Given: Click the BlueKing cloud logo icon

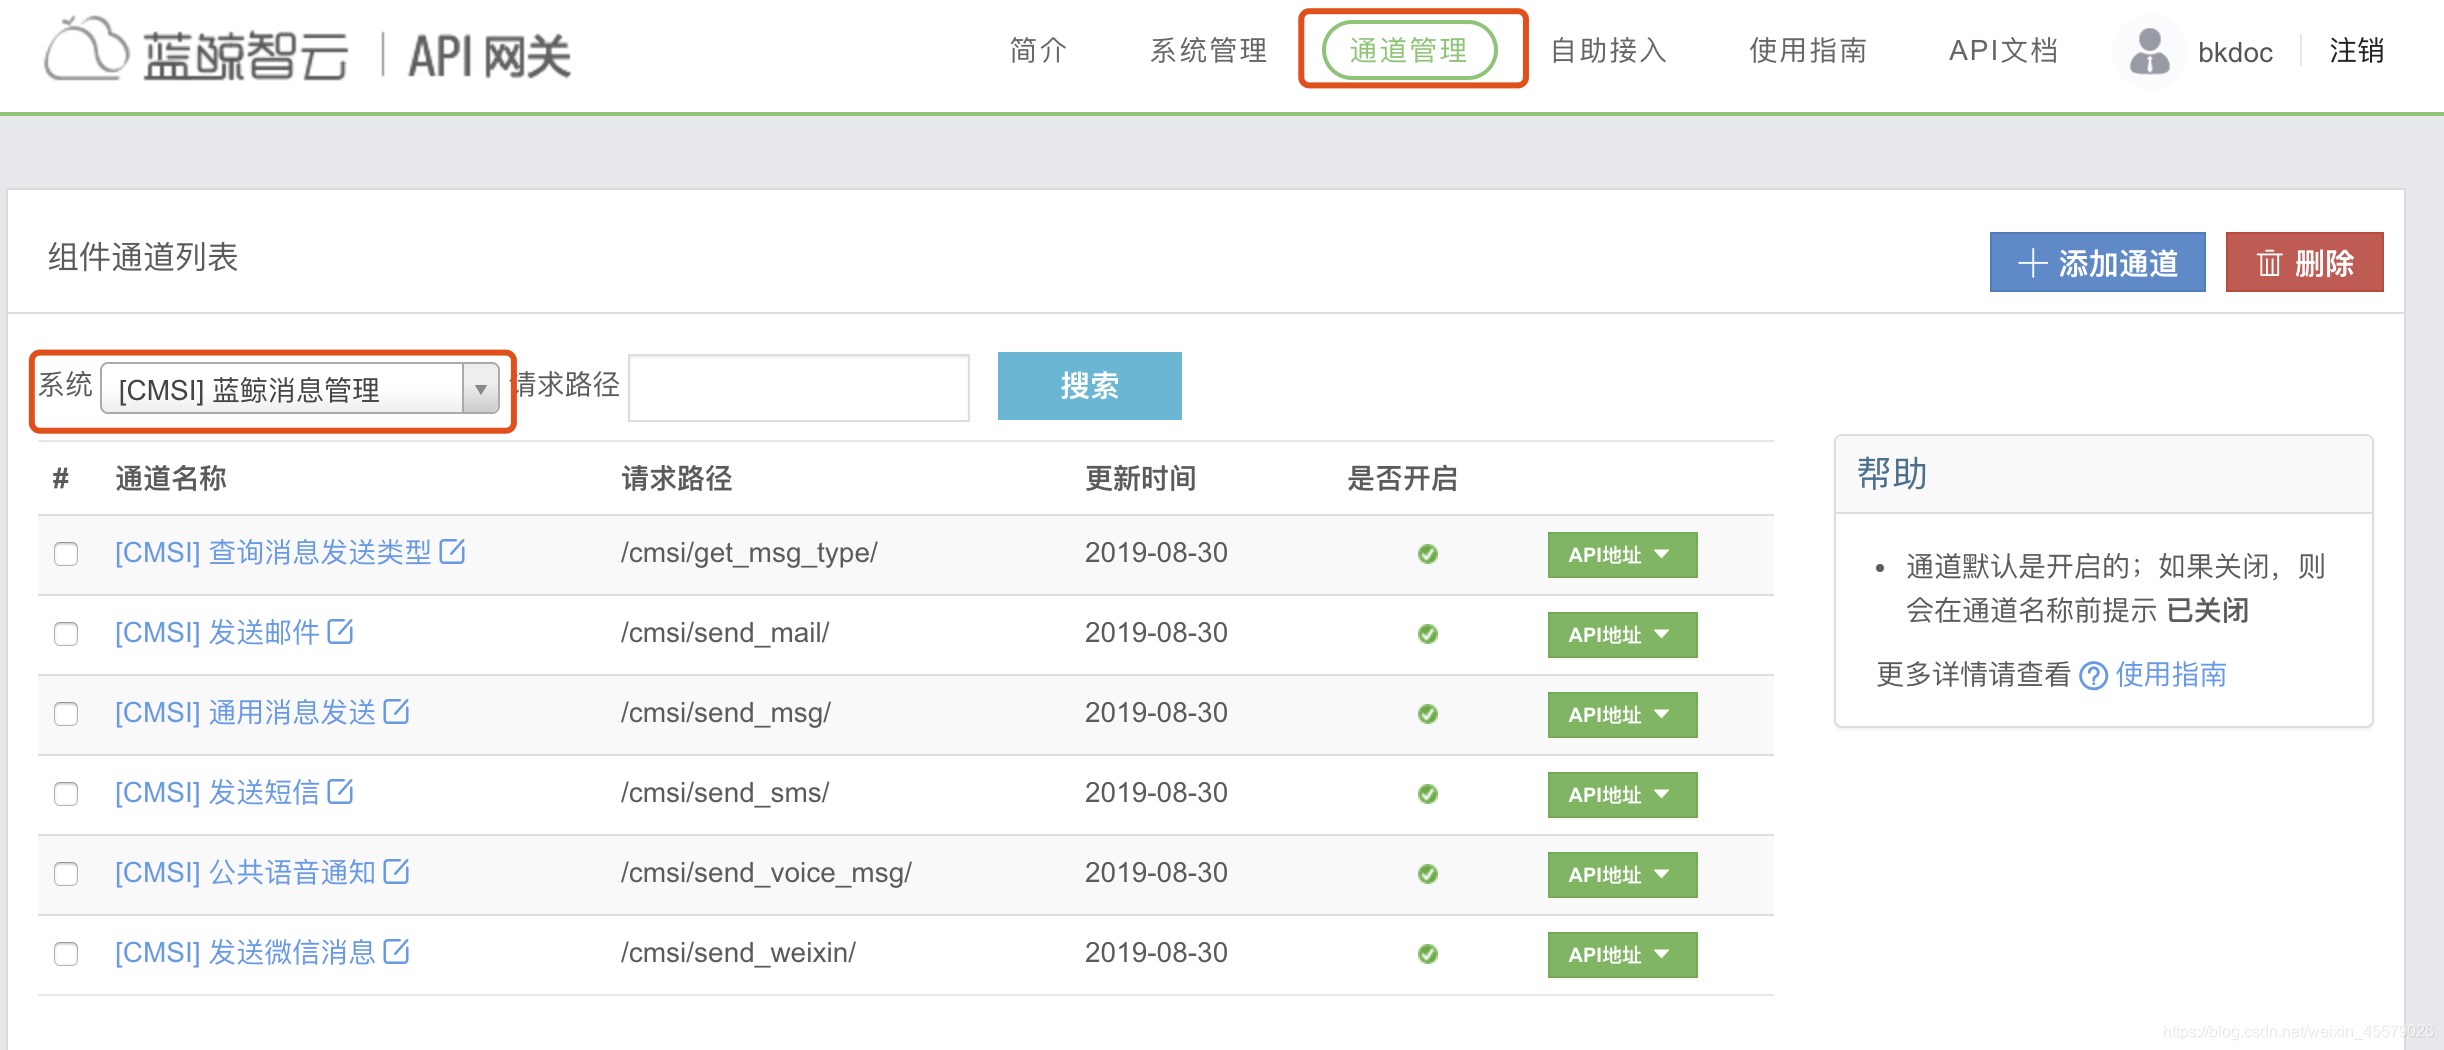Looking at the screenshot, I should click(x=86, y=49).
